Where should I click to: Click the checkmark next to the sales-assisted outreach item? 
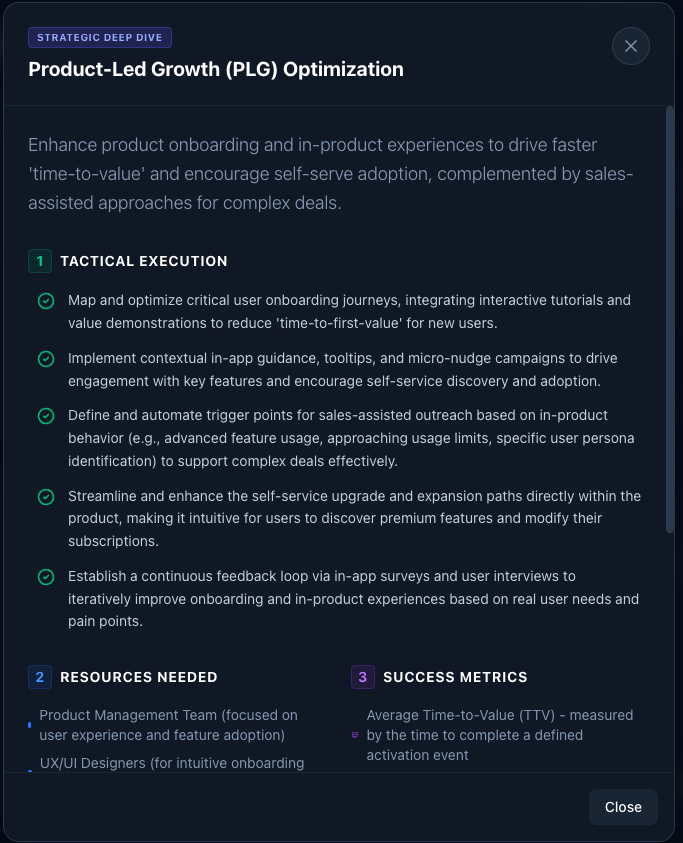pos(45,415)
